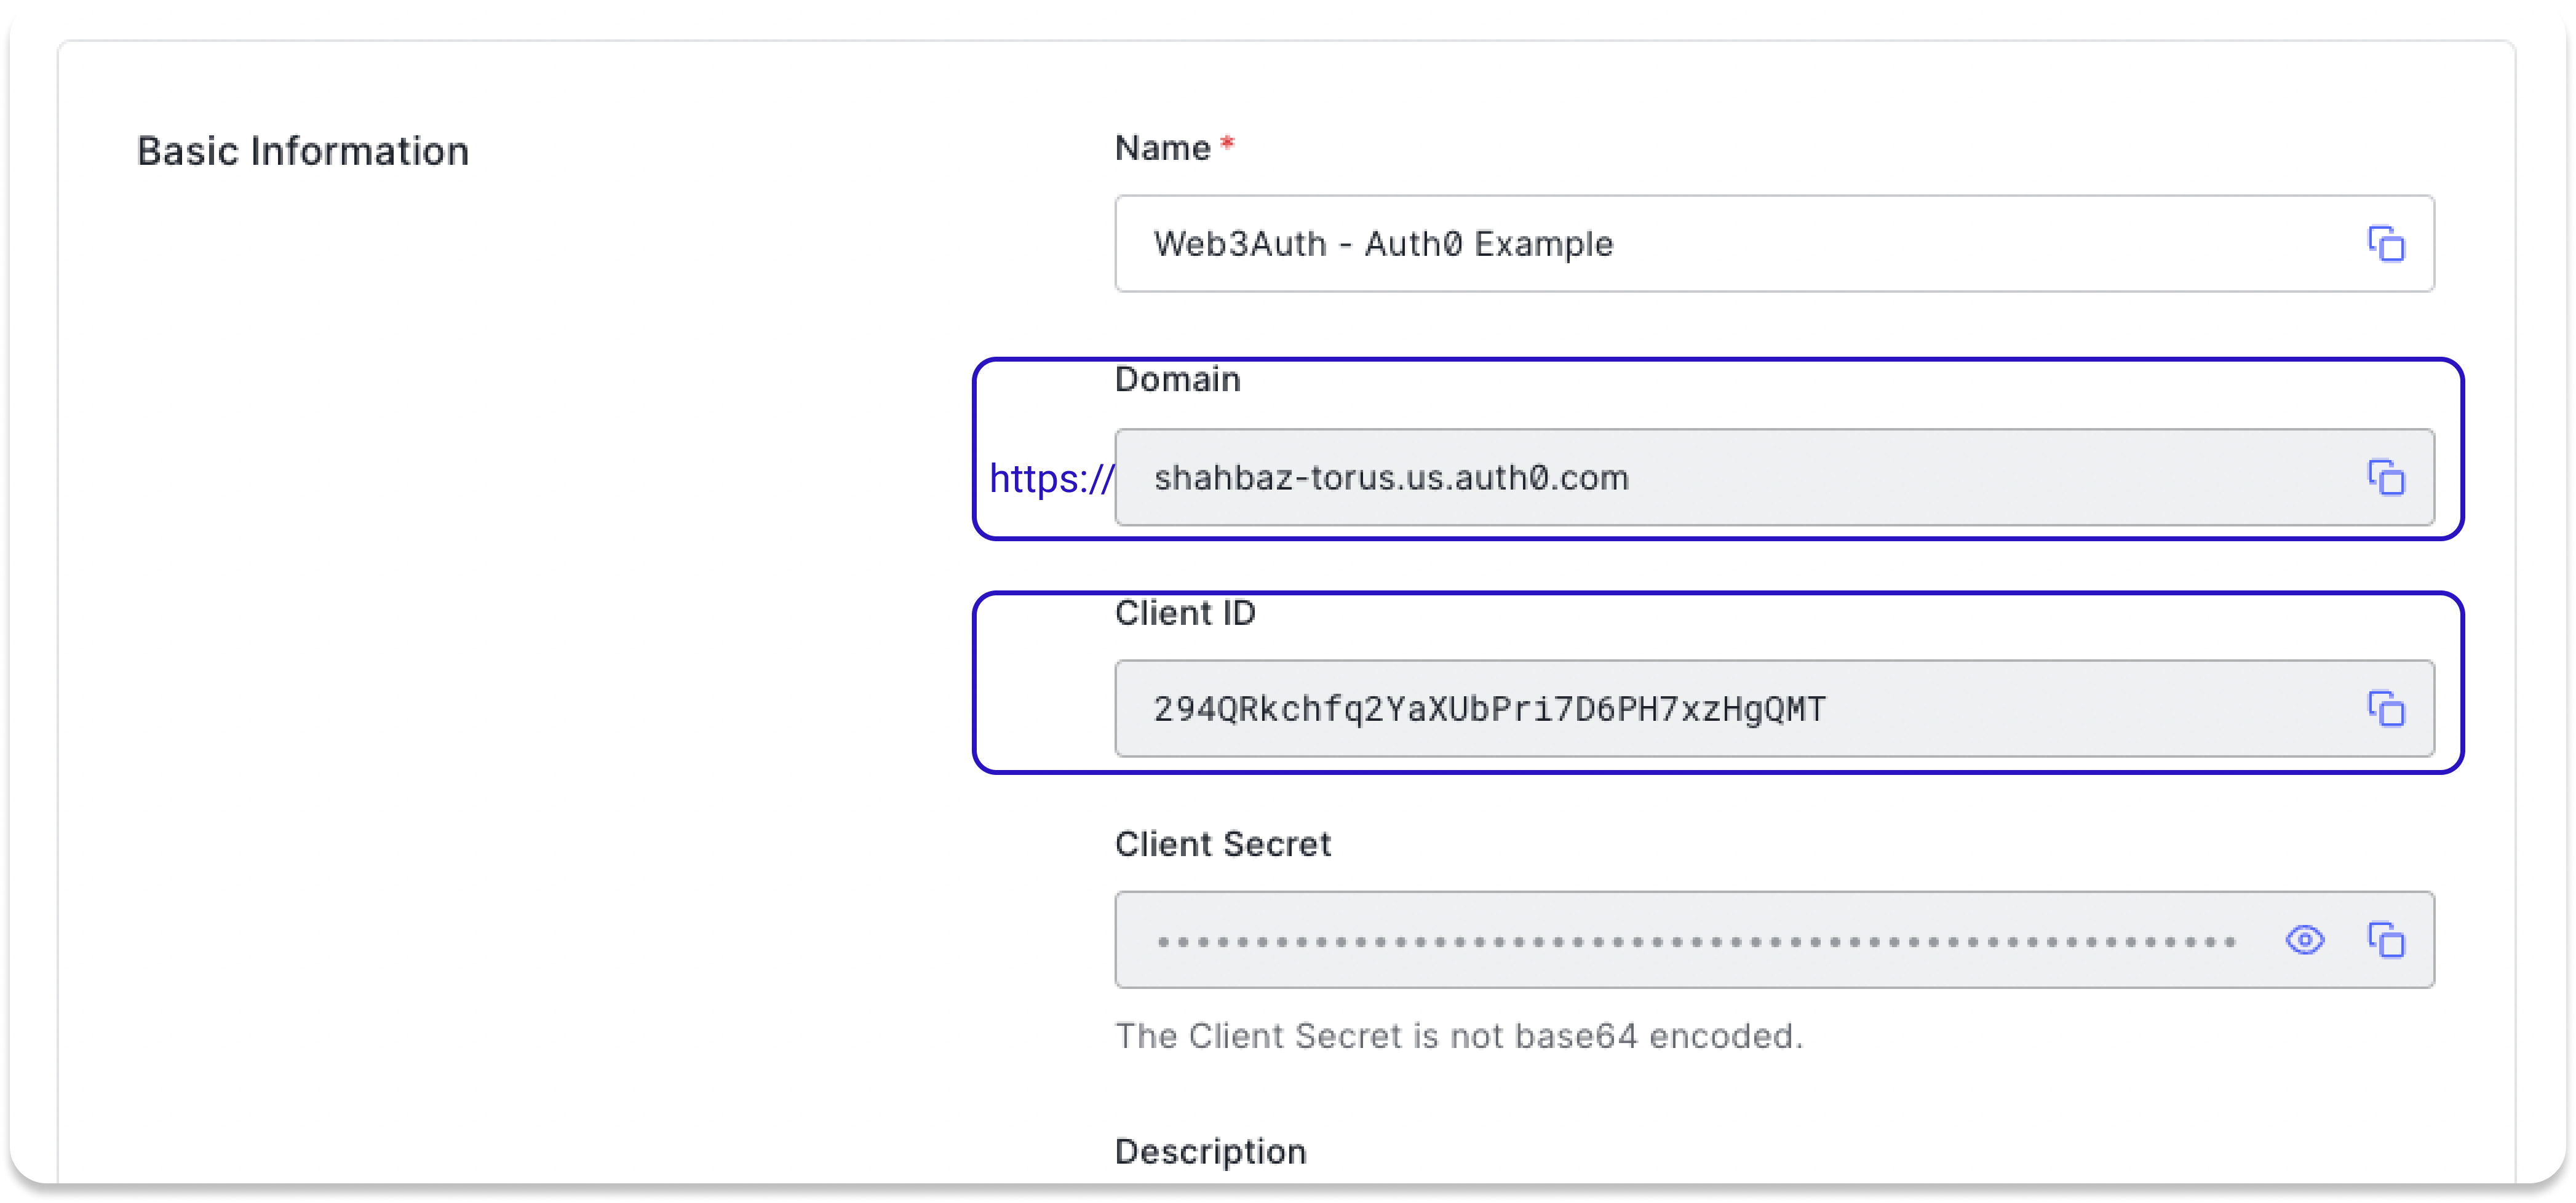2576x1203 pixels.
Task: Click the Basic Information section heading
Action: click(303, 152)
